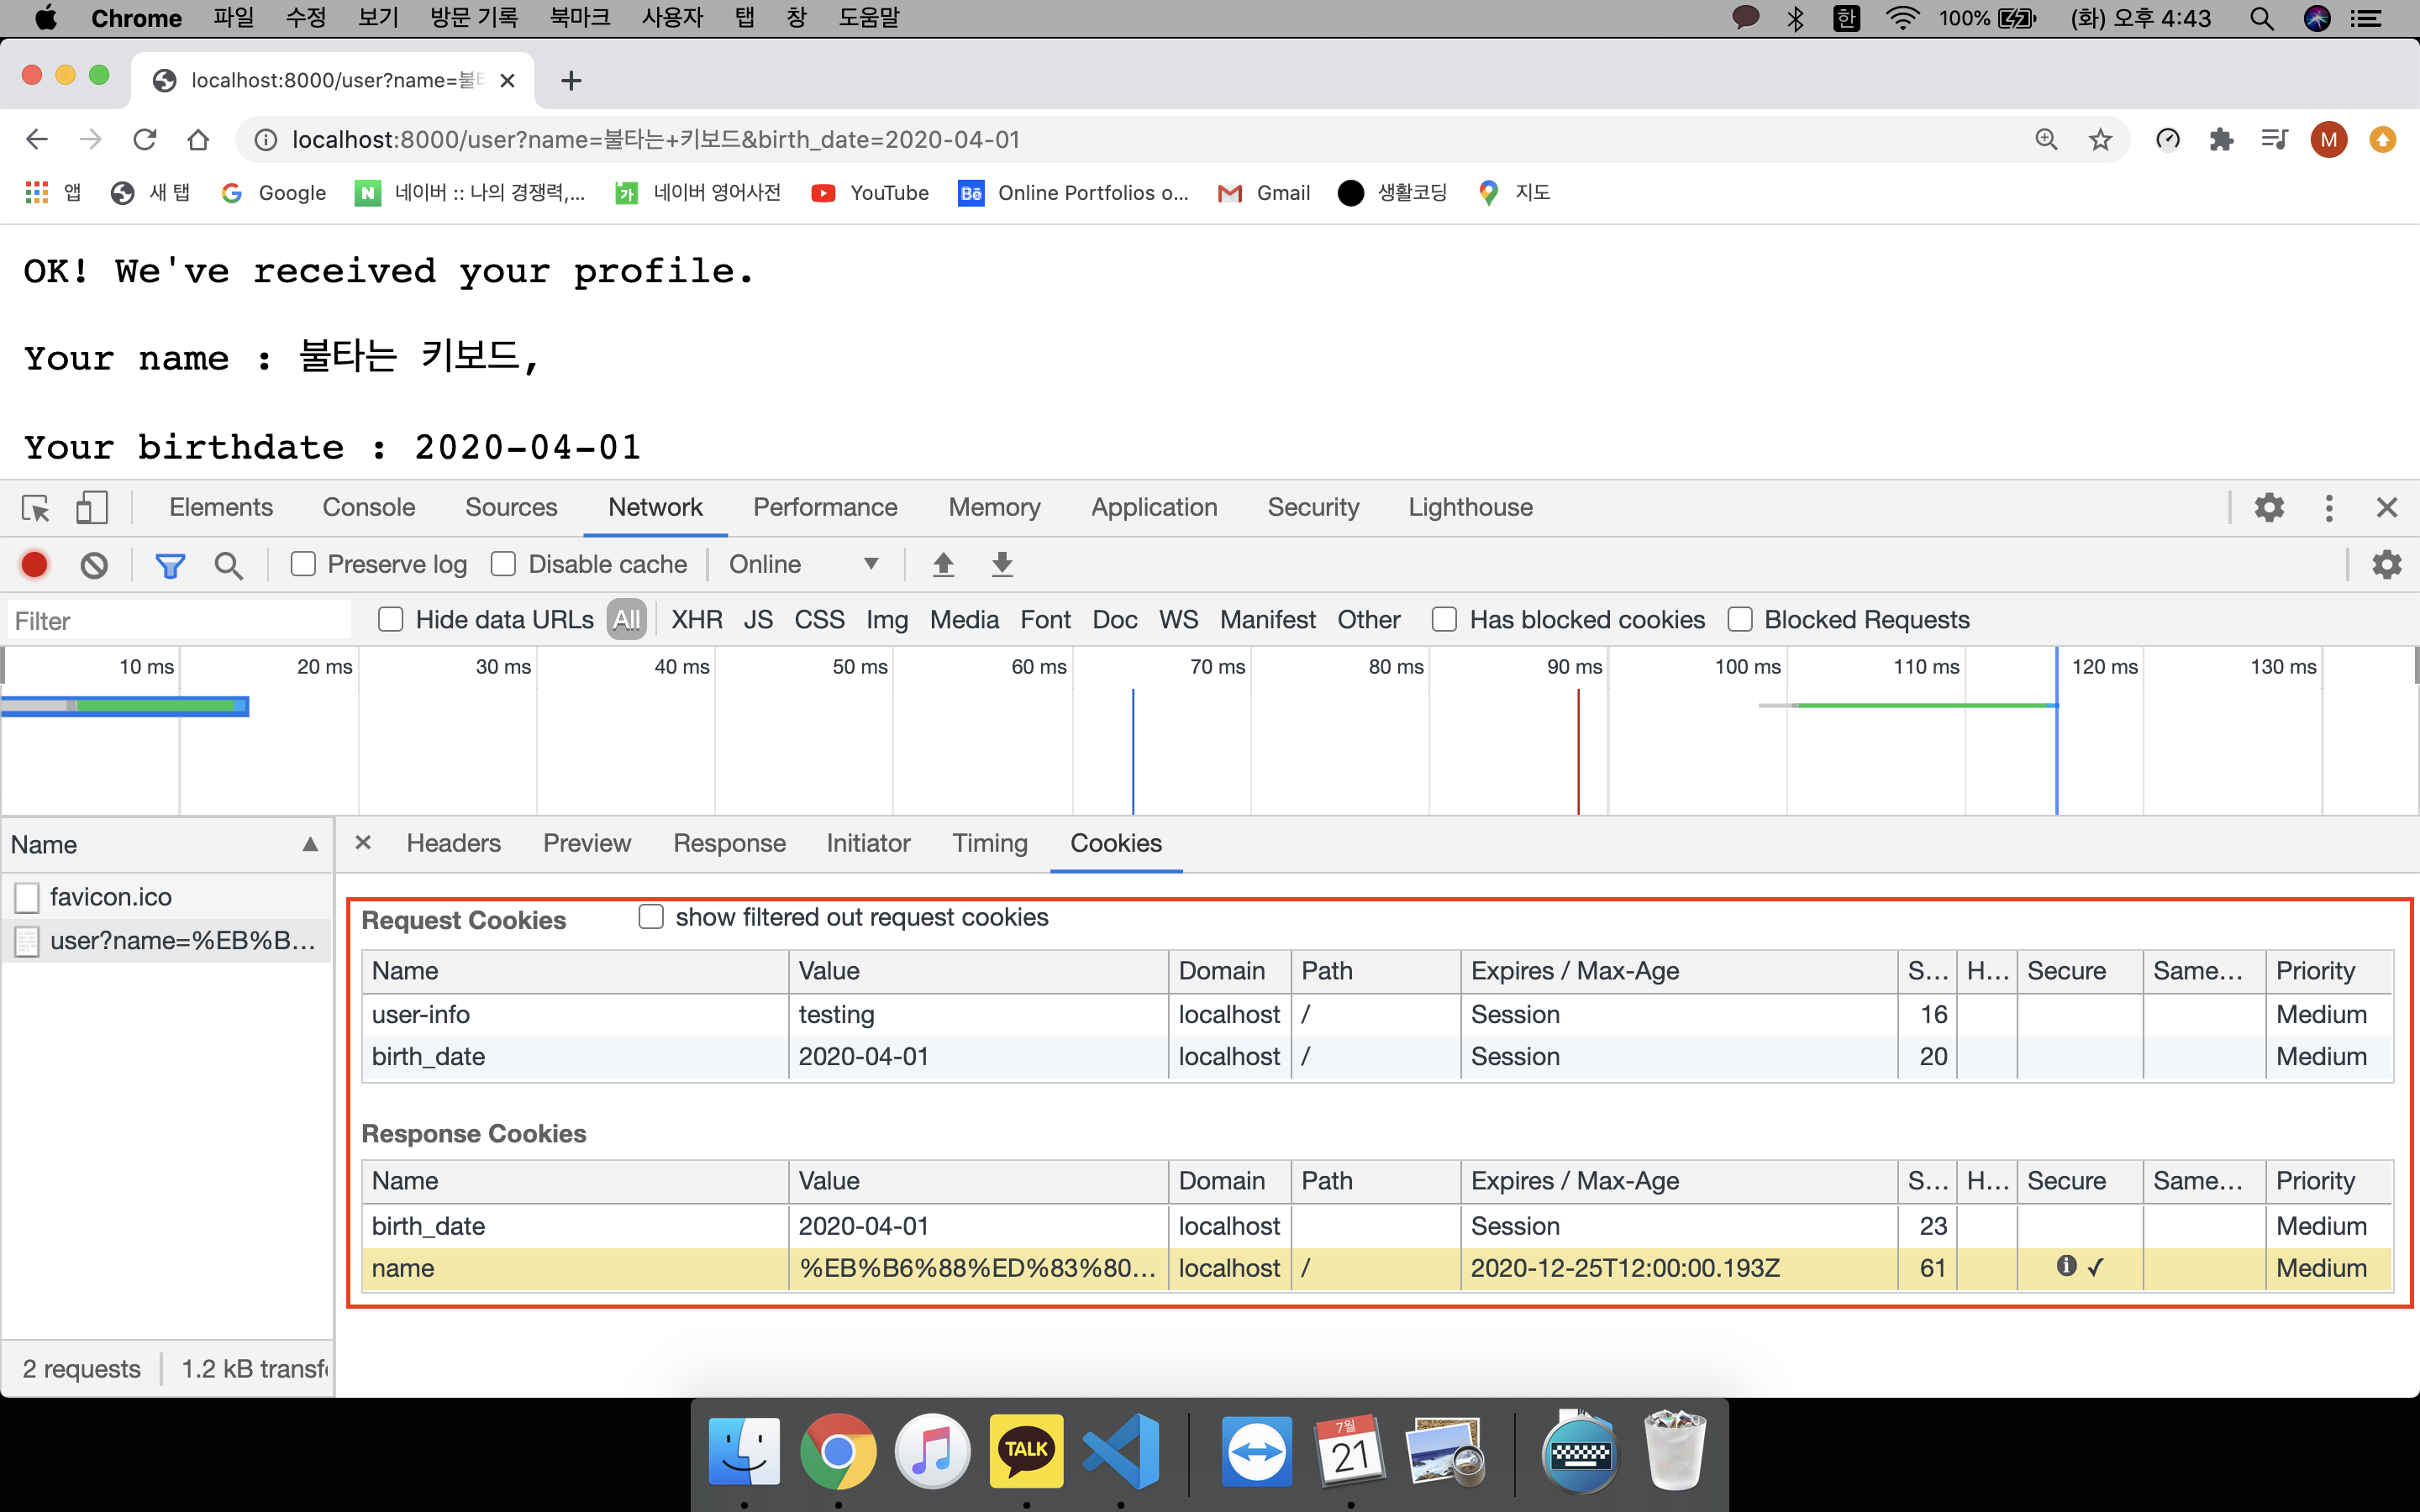Open the Online throttling dropdown
Image resolution: width=2420 pixels, height=1512 pixels.
point(803,565)
